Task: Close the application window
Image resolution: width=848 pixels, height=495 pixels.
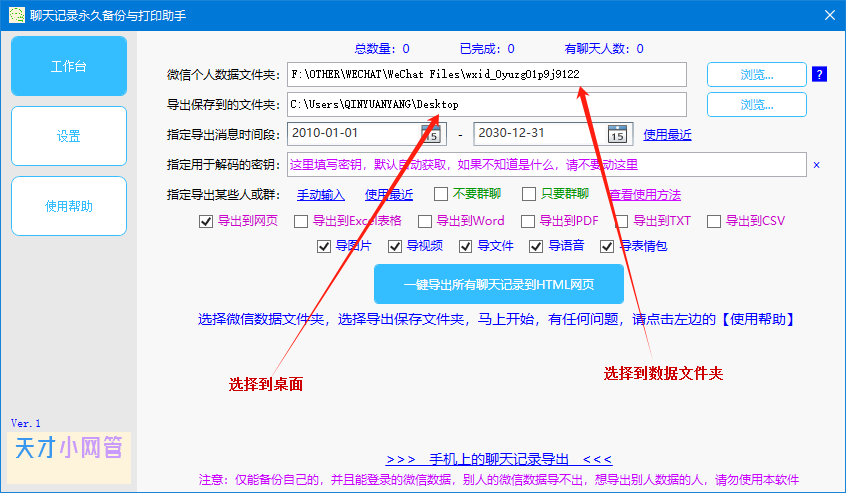Action: 828,16
